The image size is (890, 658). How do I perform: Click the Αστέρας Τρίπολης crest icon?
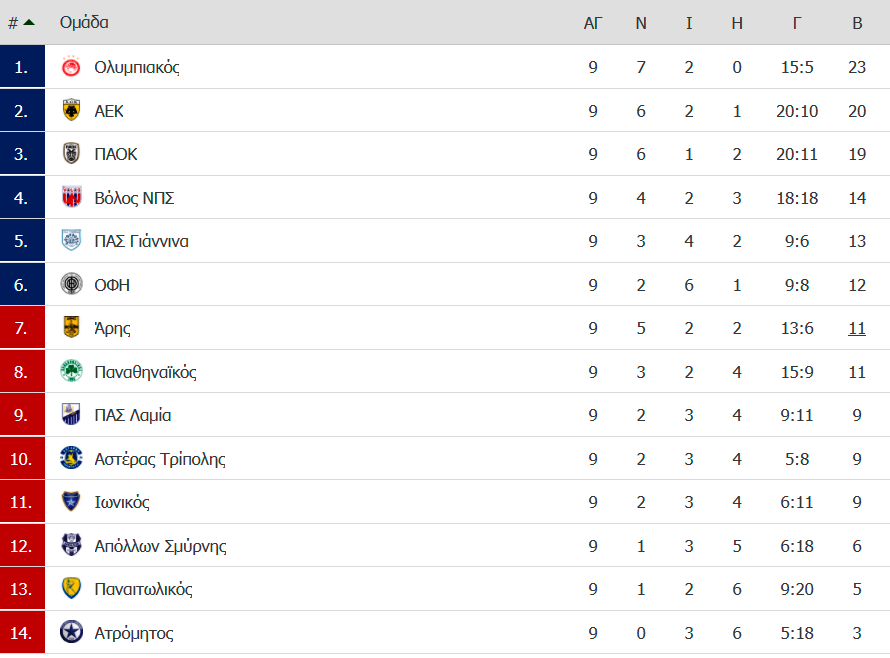[71, 458]
